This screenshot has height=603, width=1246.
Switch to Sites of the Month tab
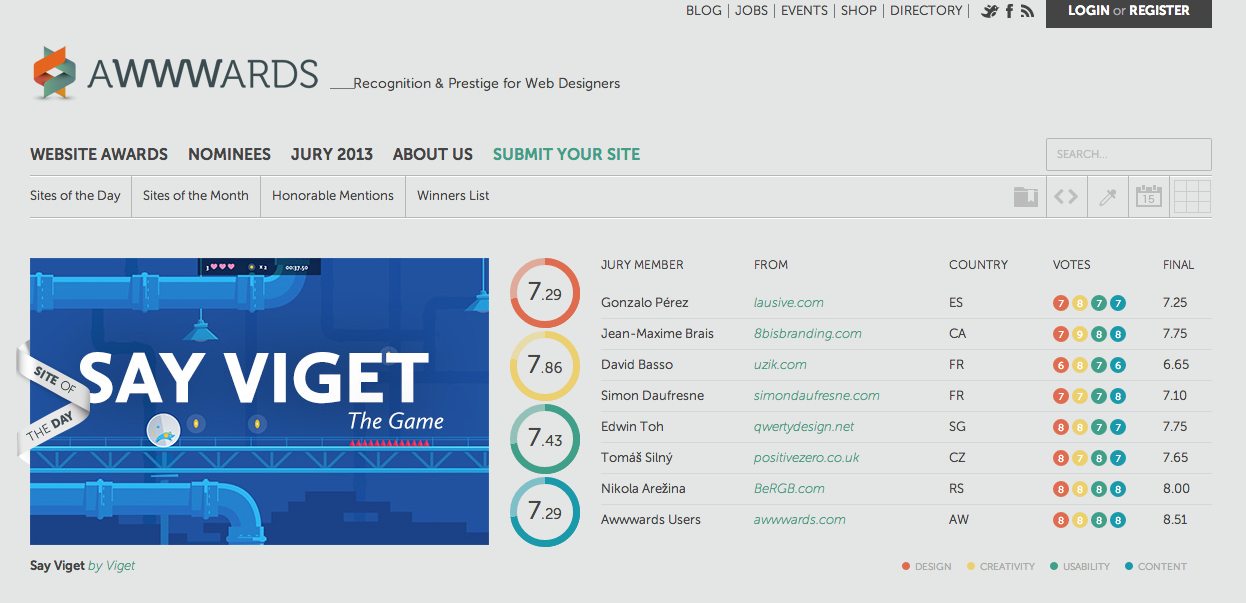pyautogui.click(x=196, y=196)
